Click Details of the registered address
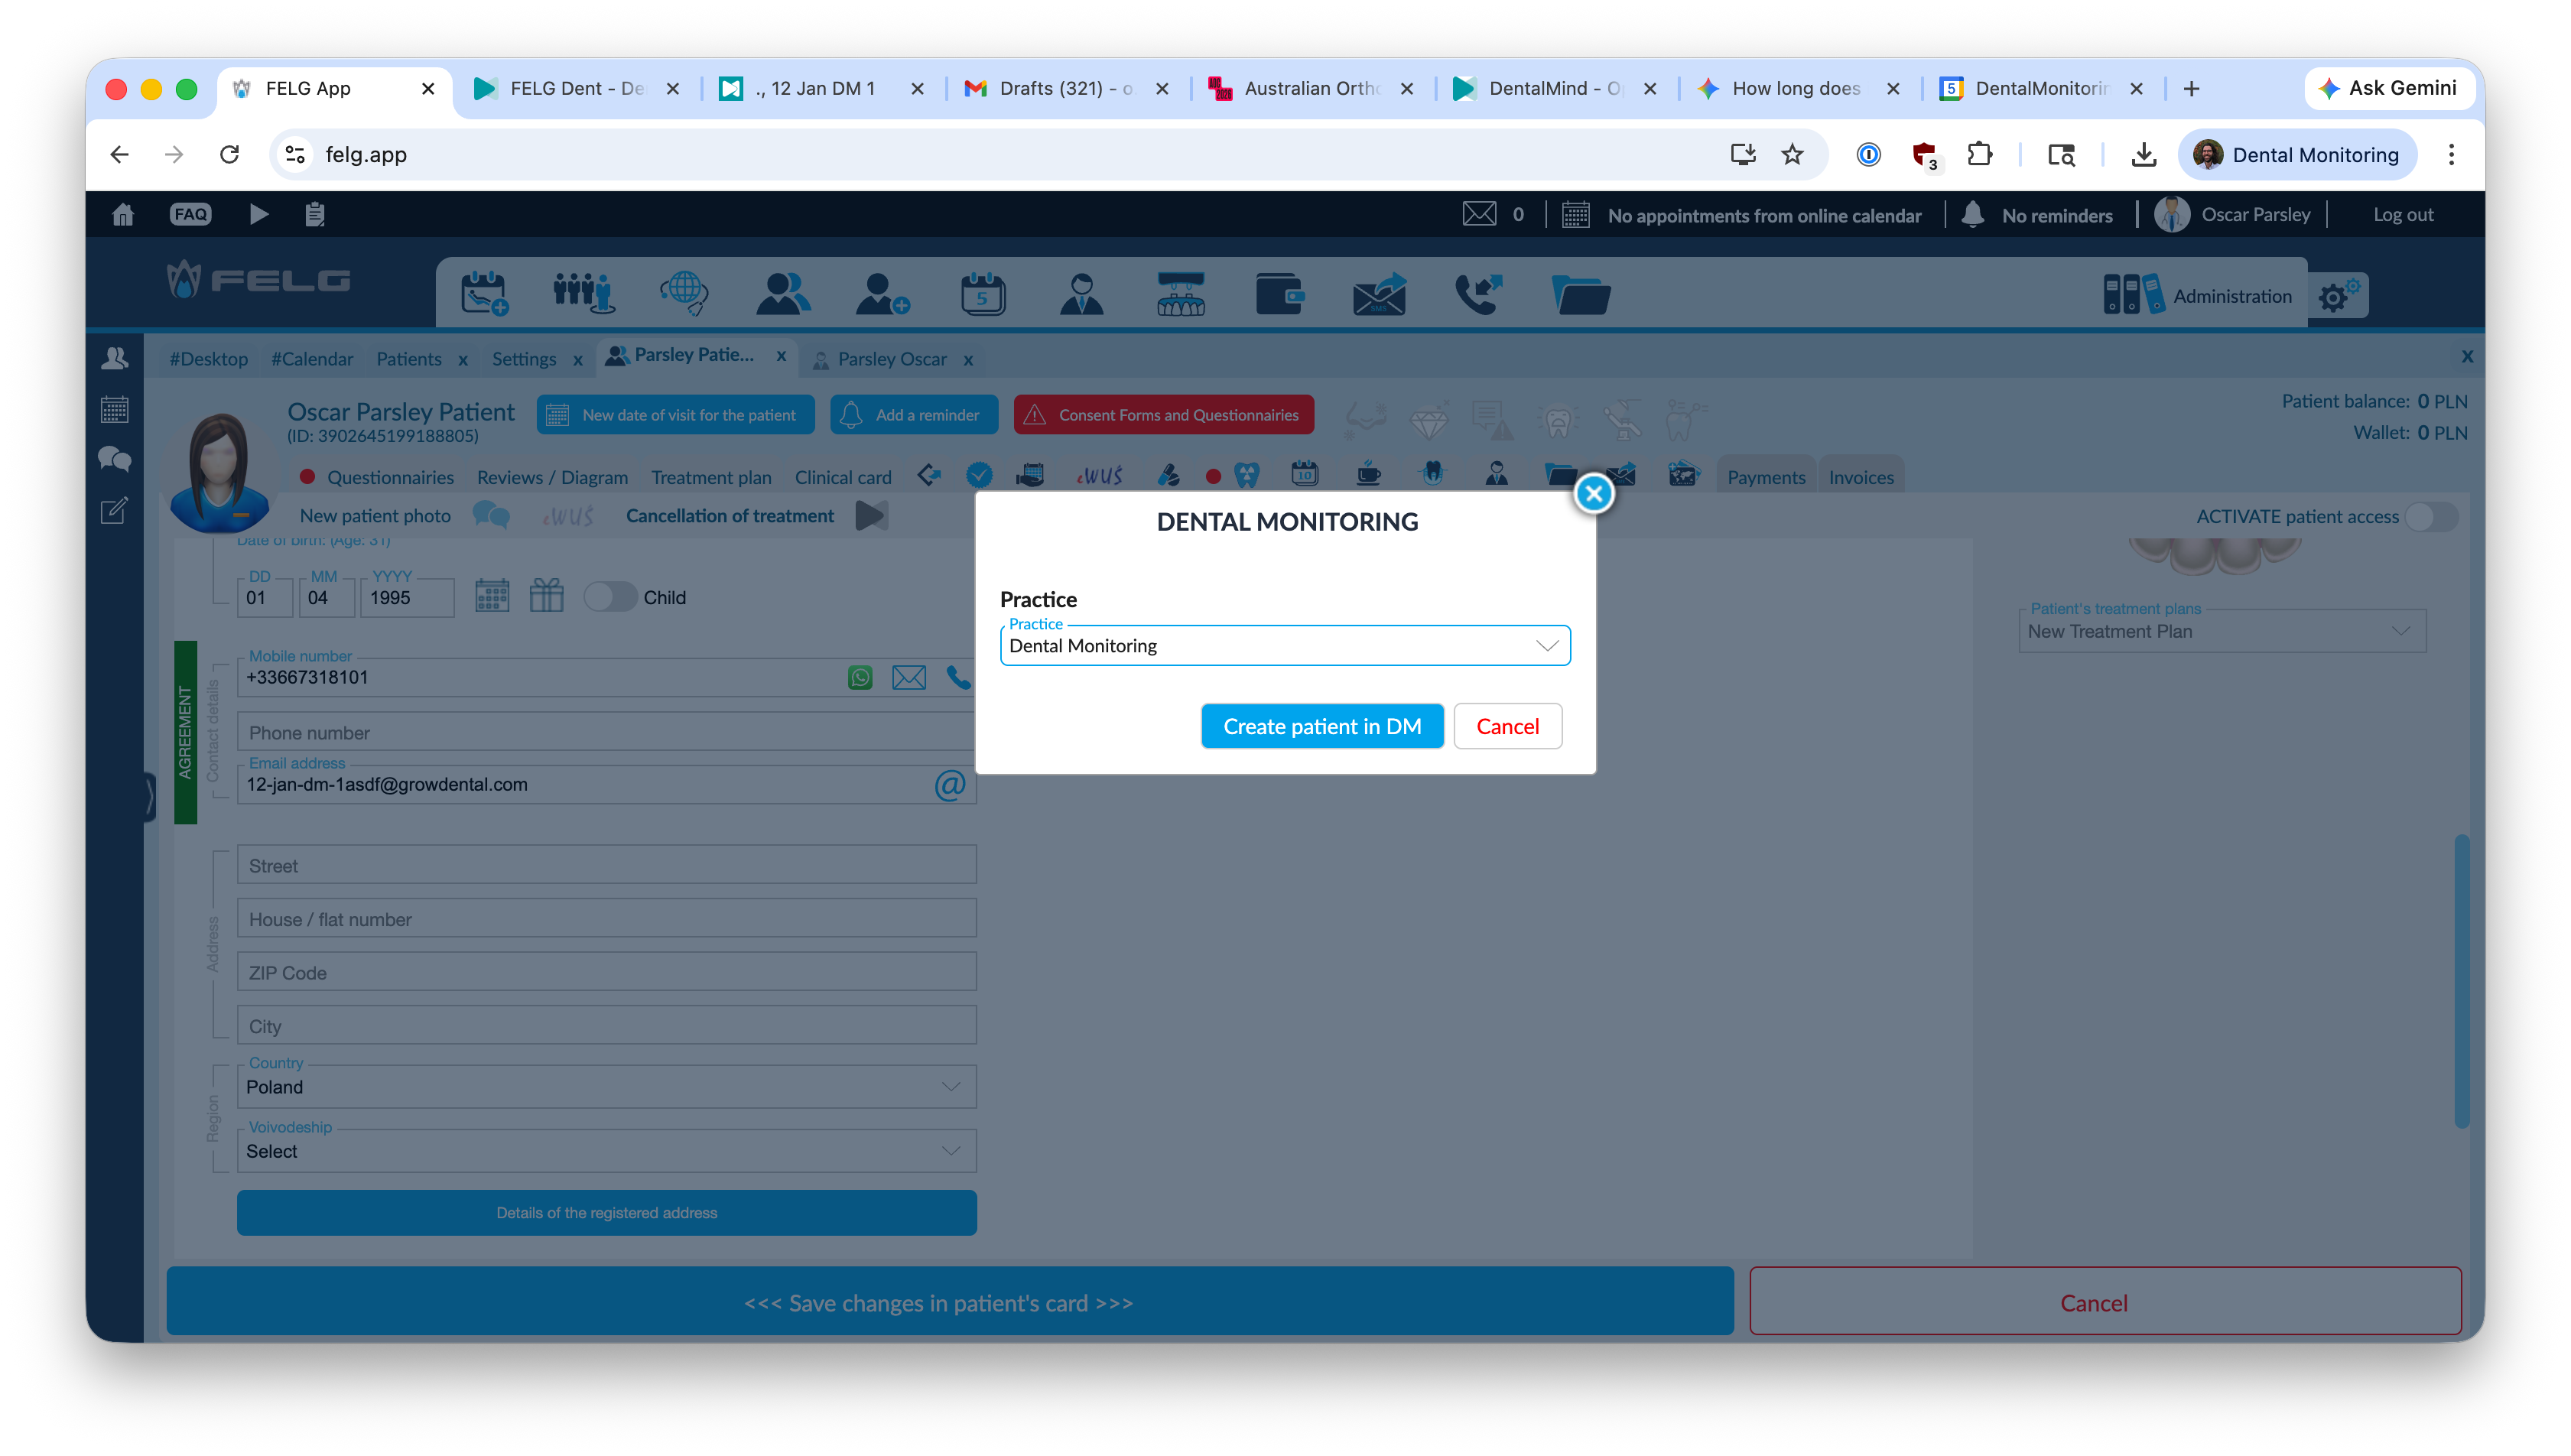The width and height of the screenshot is (2571, 1456). click(x=606, y=1212)
